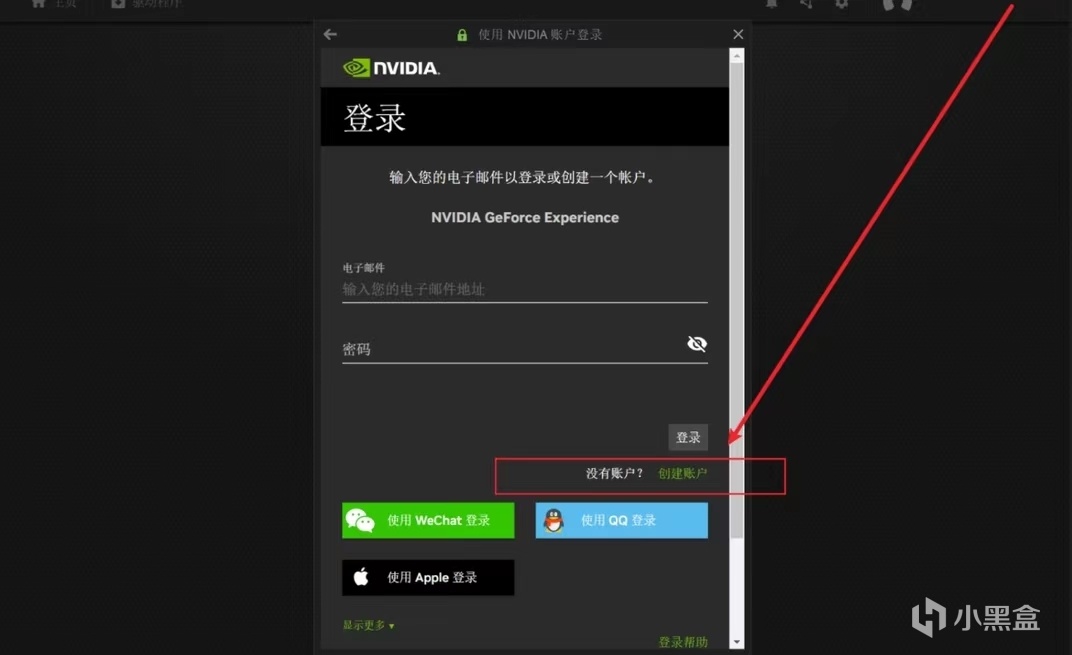Open the drivers tab in background window

[146, 4]
